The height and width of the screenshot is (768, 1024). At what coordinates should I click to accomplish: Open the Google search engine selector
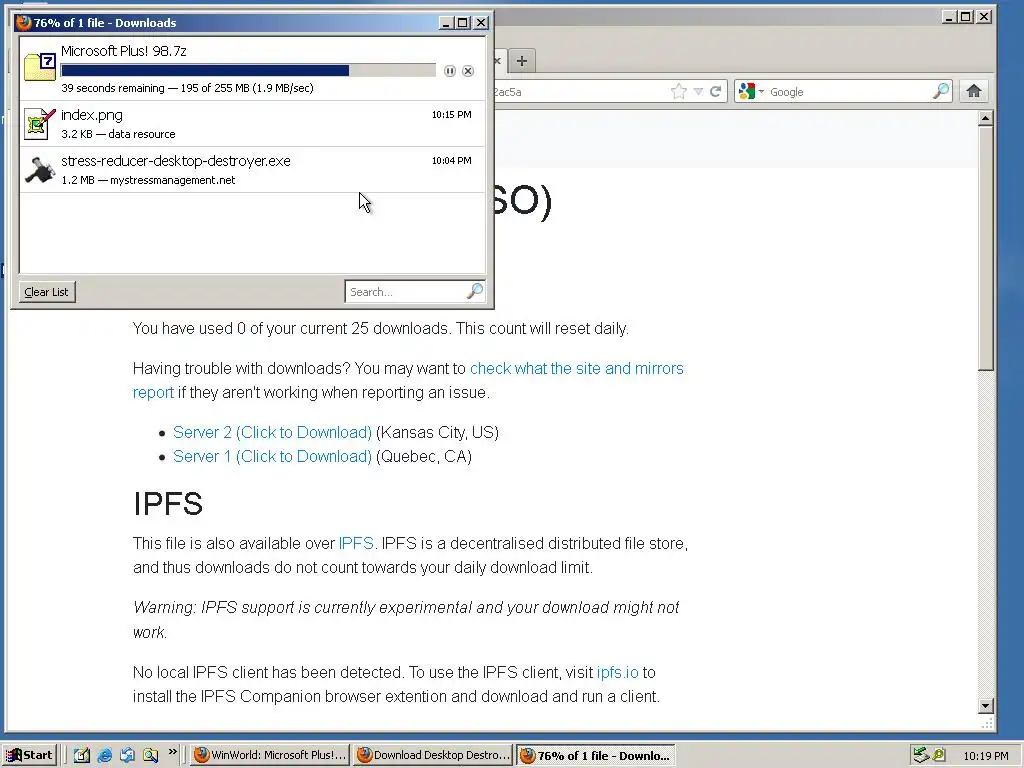click(750, 91)
